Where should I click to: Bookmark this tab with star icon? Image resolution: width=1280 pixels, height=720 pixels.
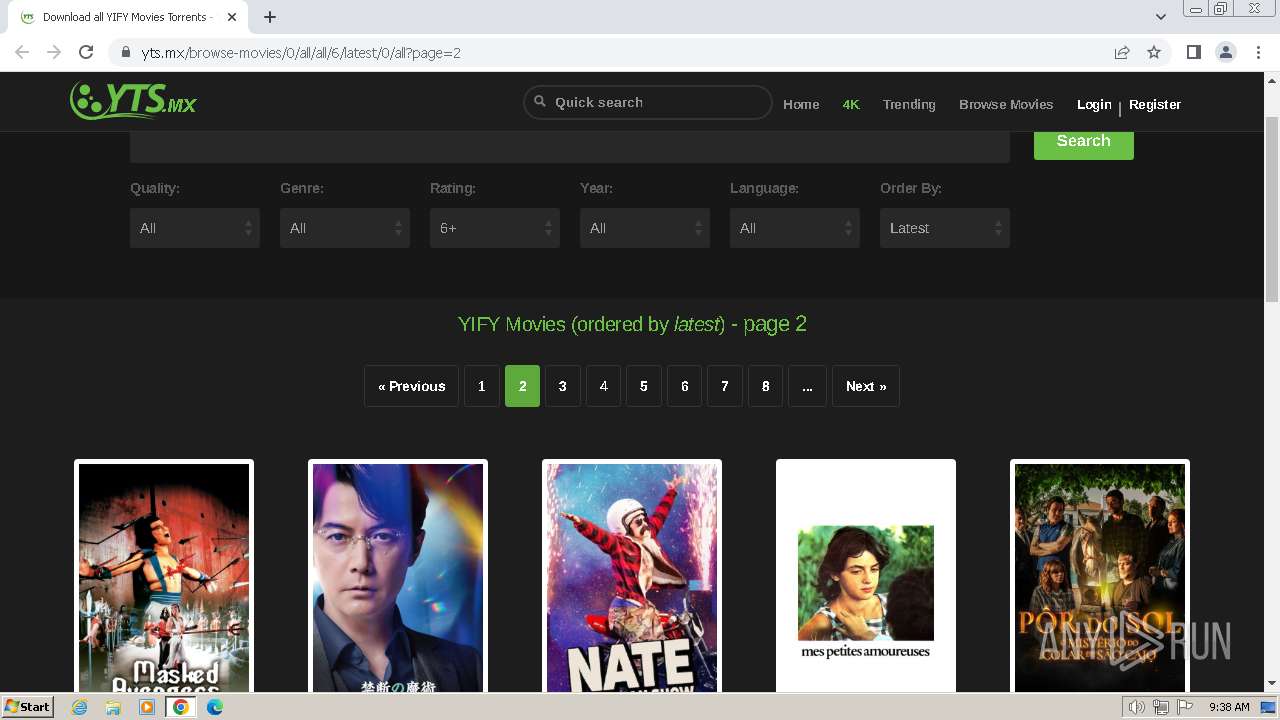point(1154,52)
